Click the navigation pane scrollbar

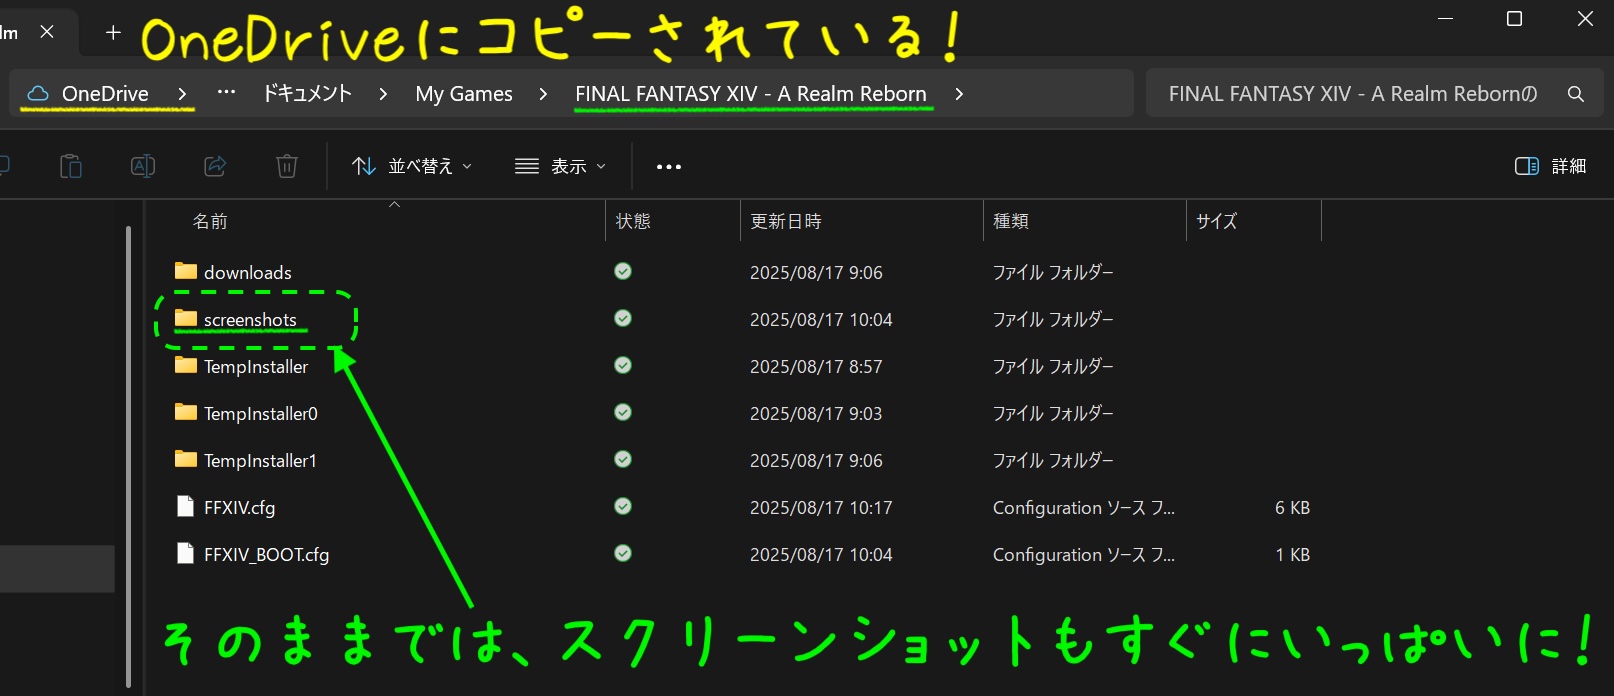(x=129, y=456)
